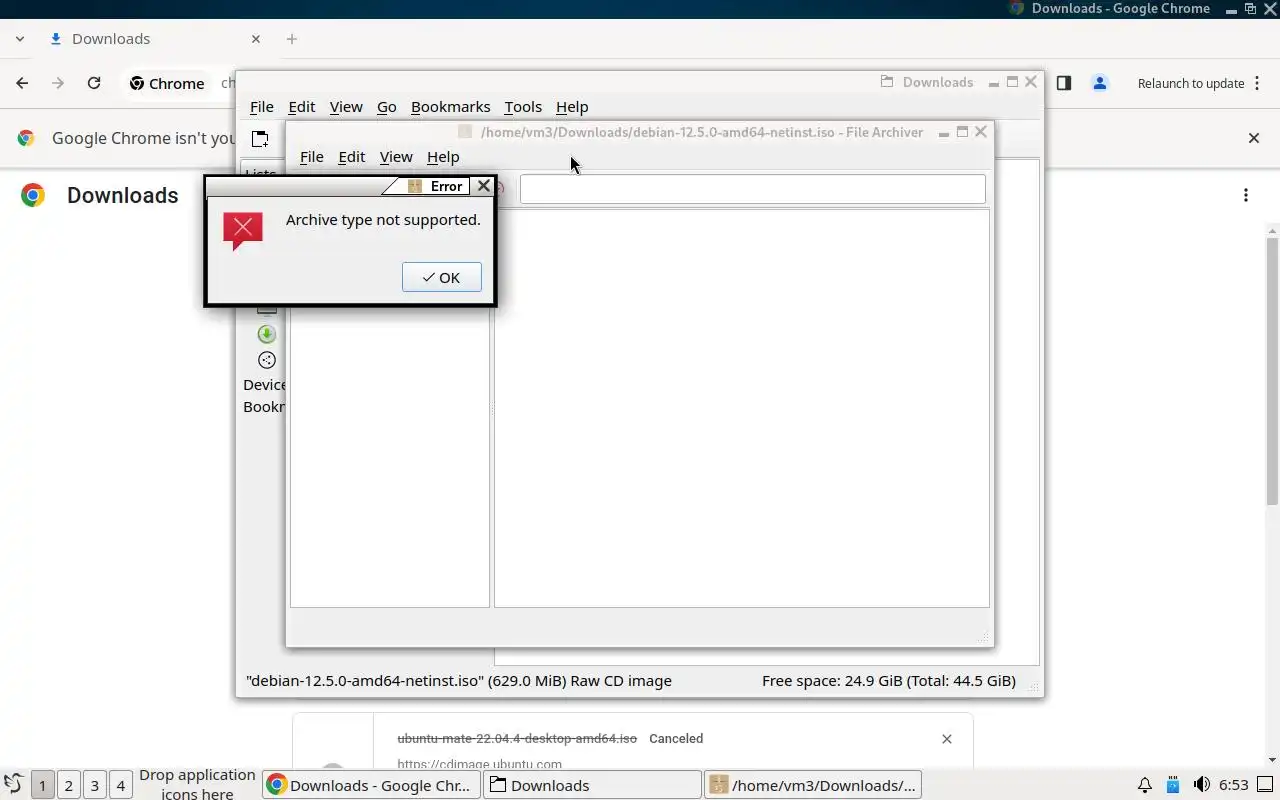Click the show desktop icon at panel end
1280x800 pixels.
pyautogui.click(x=1266, y=785)
